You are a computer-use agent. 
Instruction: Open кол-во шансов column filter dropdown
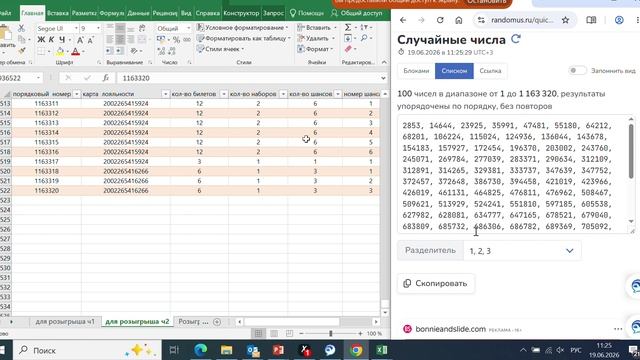(338, 94)
